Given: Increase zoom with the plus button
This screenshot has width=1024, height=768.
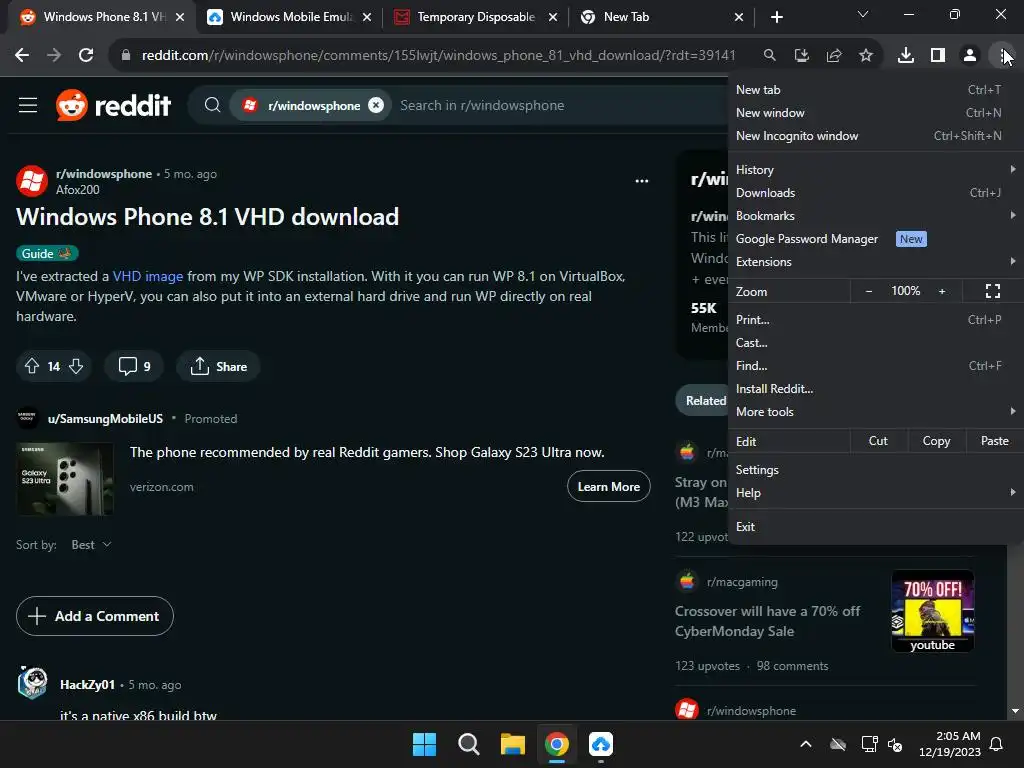Looking at the screenshot, I should 942,291.
